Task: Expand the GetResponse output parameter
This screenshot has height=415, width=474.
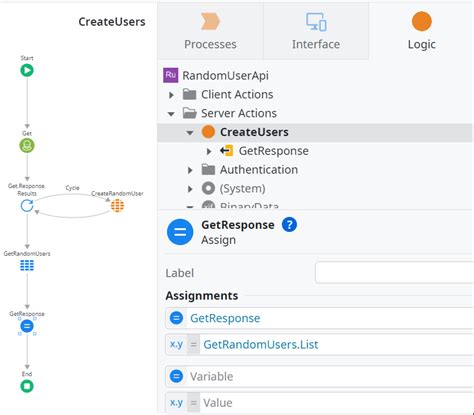Action: click(209, 151)
